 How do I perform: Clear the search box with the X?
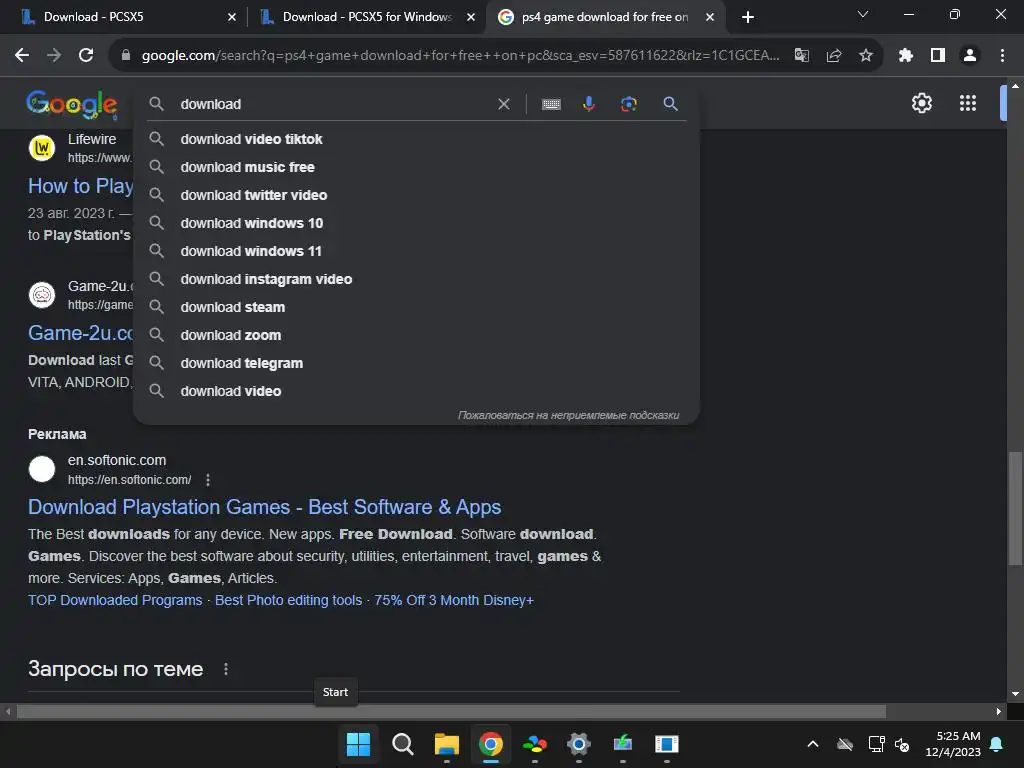(504, 104)
